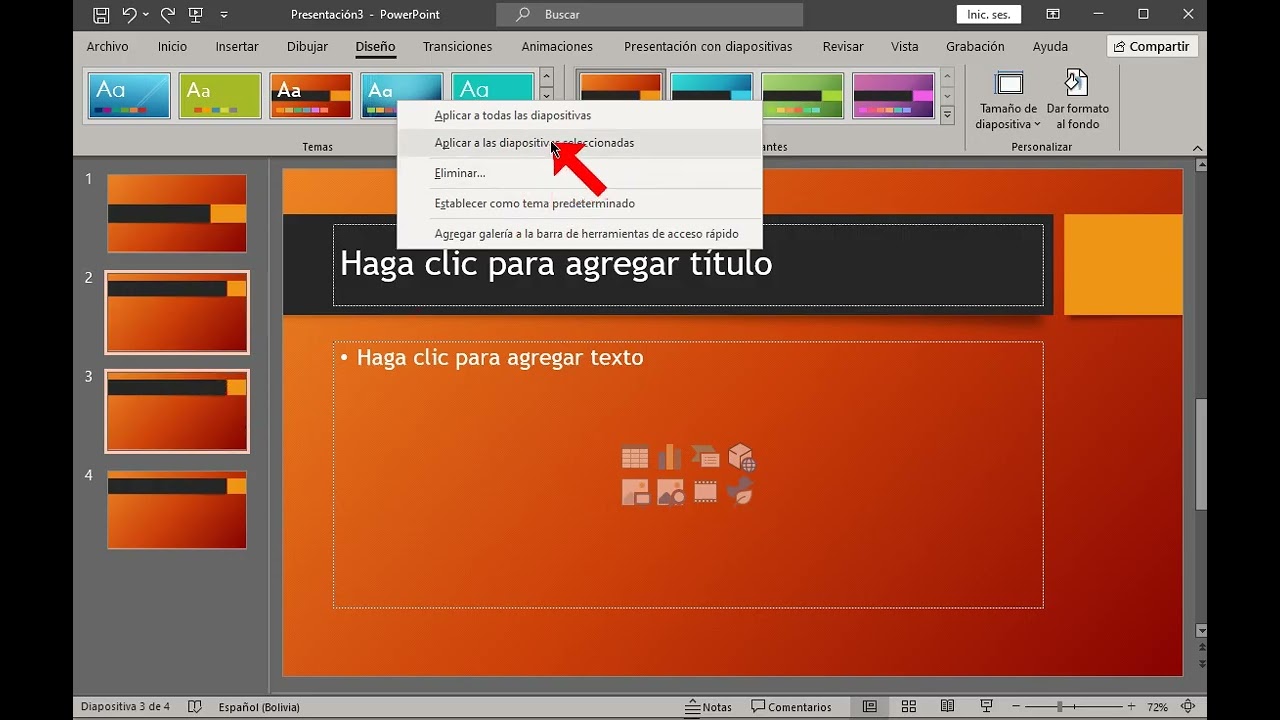Open Tamaño de diapositiva menu

(x=1009, y=101)
